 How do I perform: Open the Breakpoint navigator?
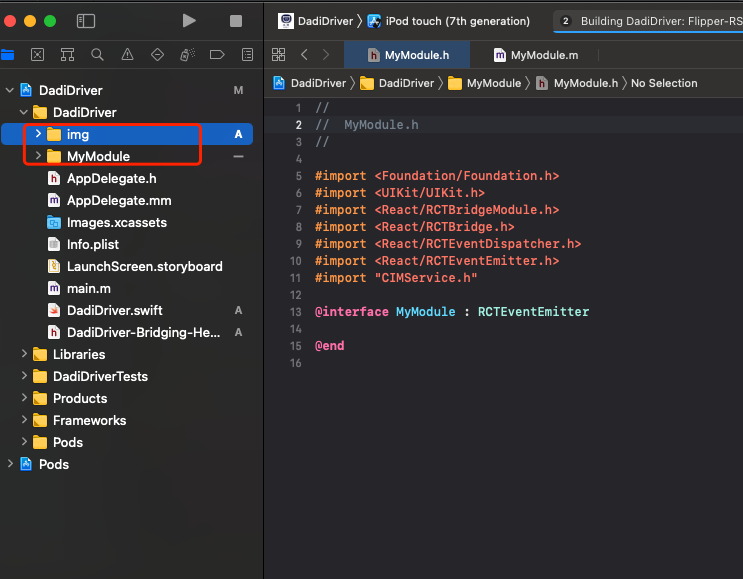[217, 55]
